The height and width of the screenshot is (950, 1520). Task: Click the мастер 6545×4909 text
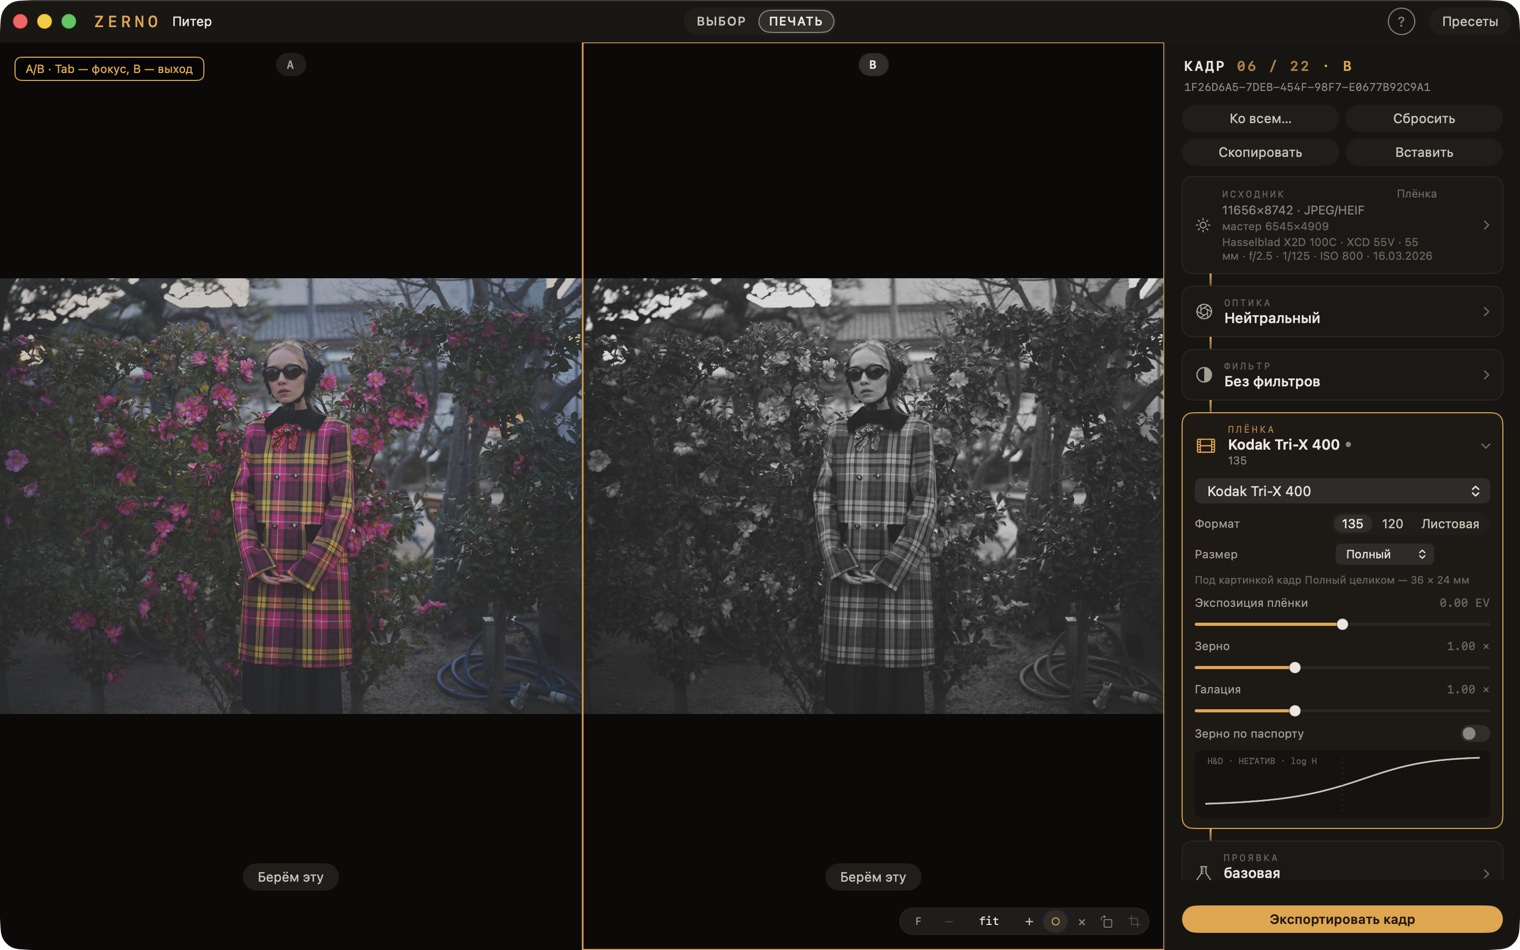(1275, 226)
